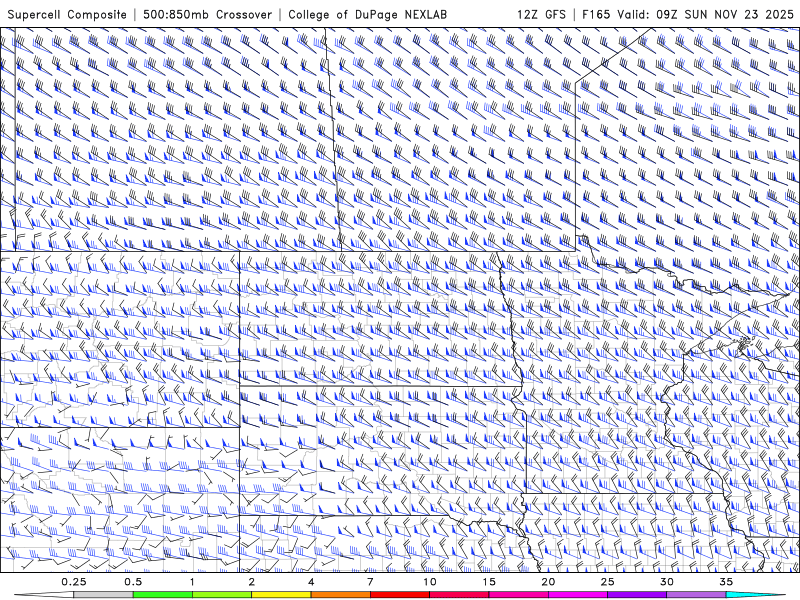Click the "1" legend value
The image size is (800, 600).
click(x=192, y=582)
